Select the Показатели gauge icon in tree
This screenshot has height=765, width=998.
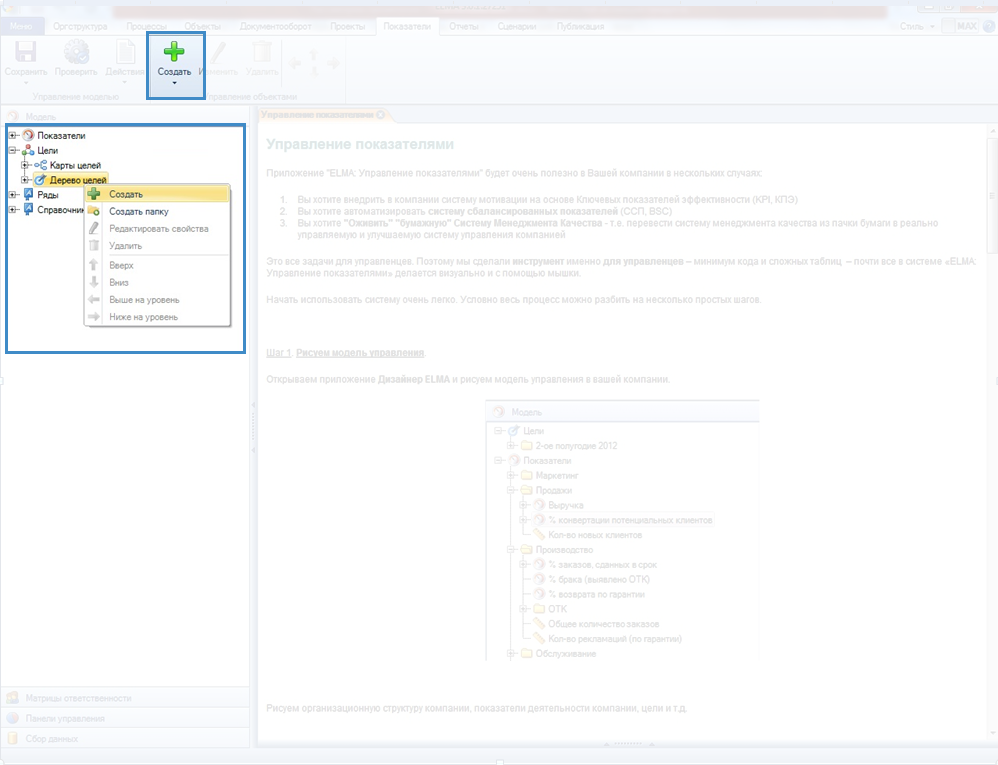pyautogui.click(x=28, y=135)
